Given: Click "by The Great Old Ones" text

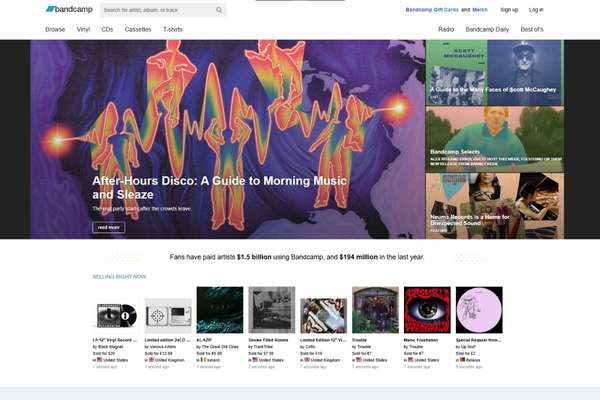Looking at the screenshot, I should click(x=217, y=347).
